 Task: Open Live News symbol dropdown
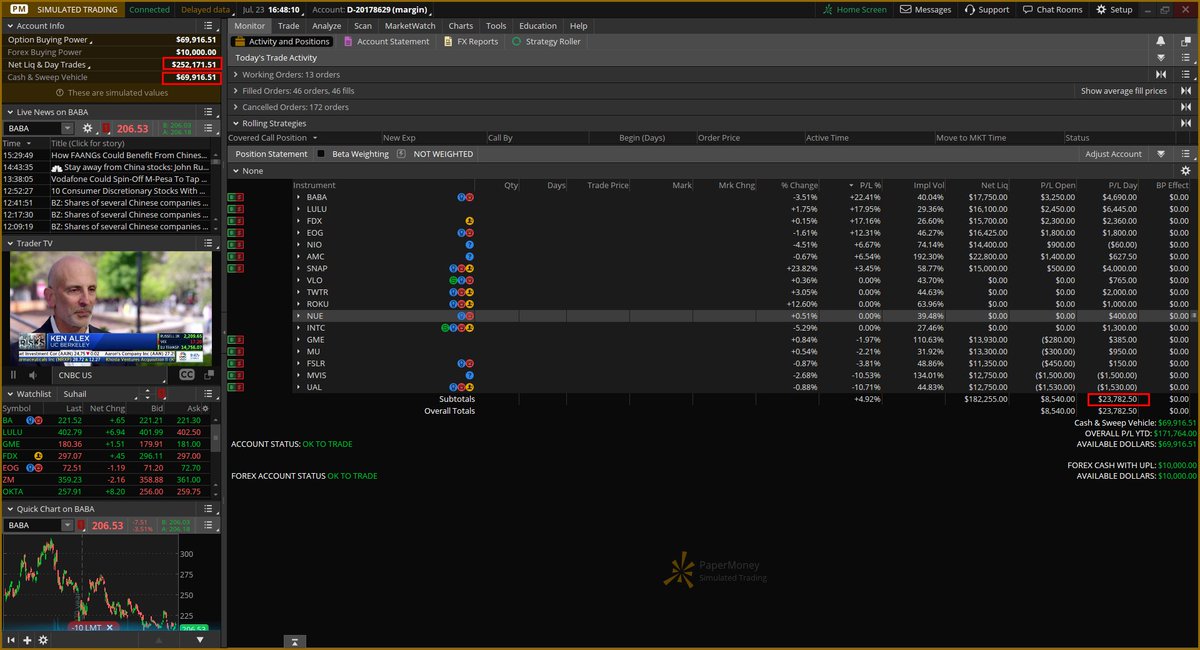[67, 128]
